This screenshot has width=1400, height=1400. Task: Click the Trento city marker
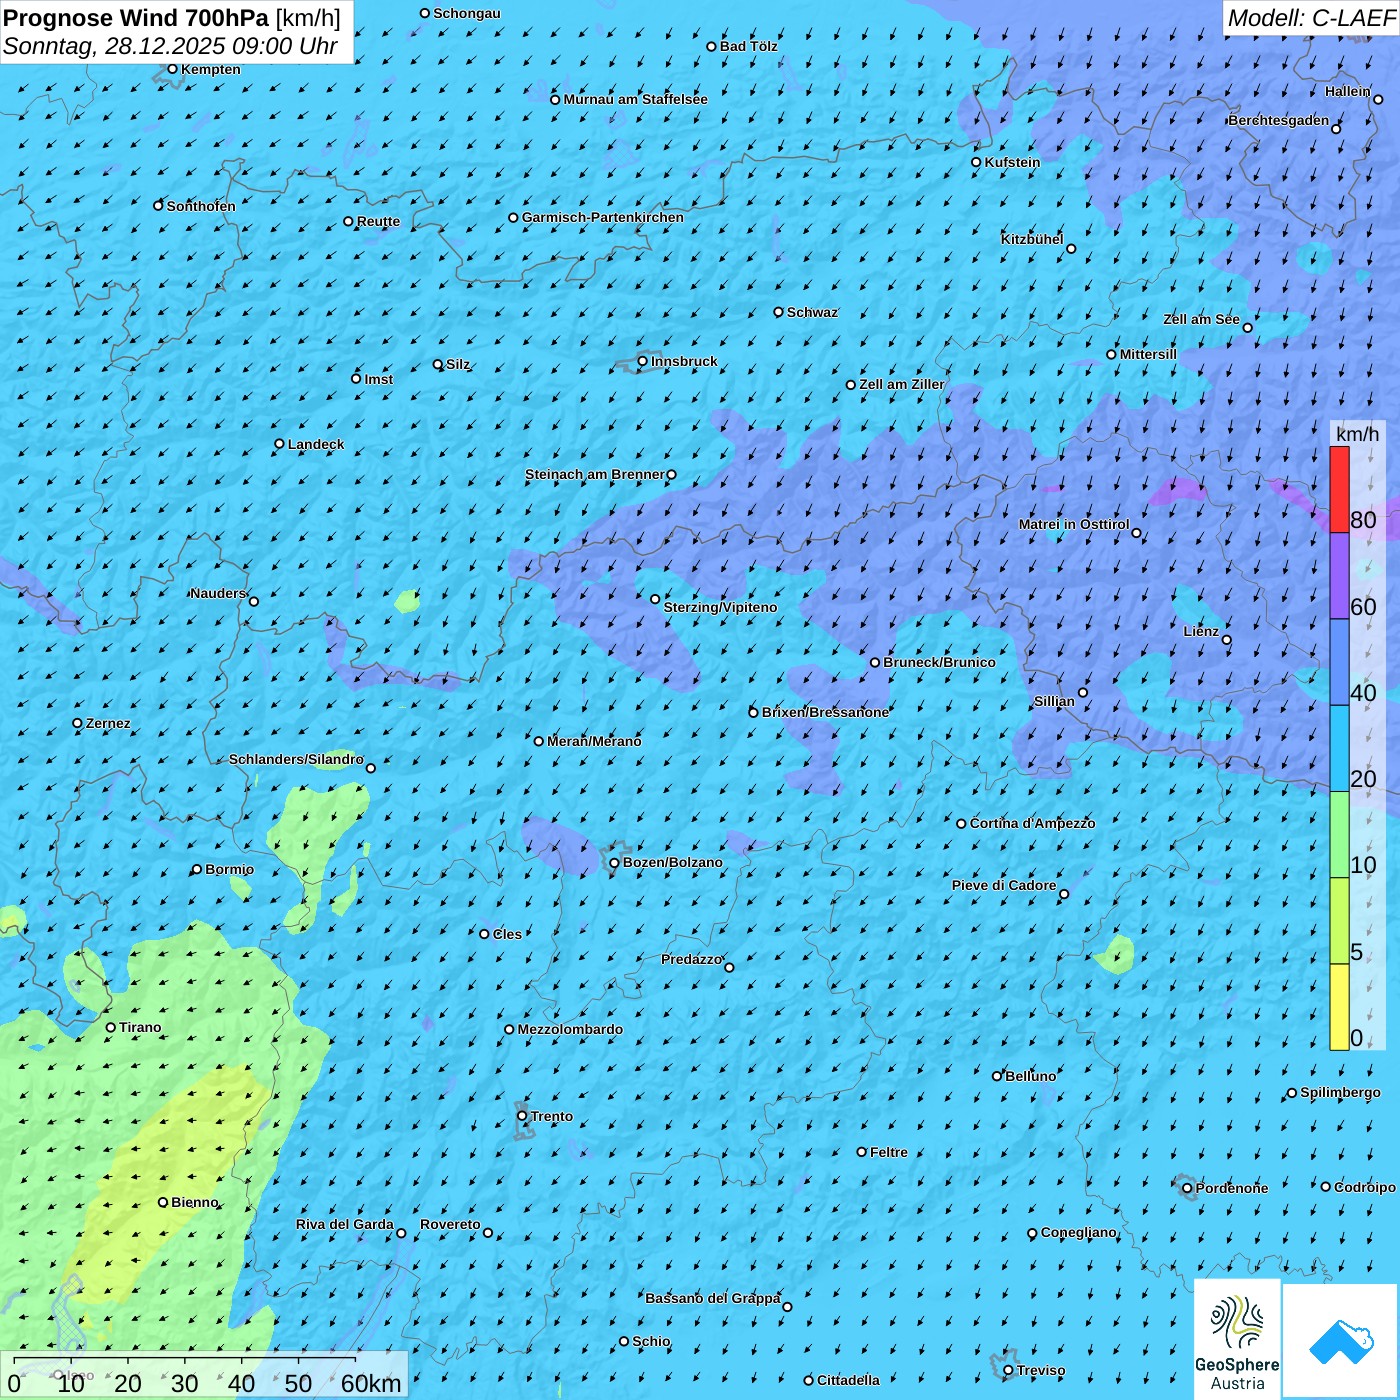[522, 1116]
